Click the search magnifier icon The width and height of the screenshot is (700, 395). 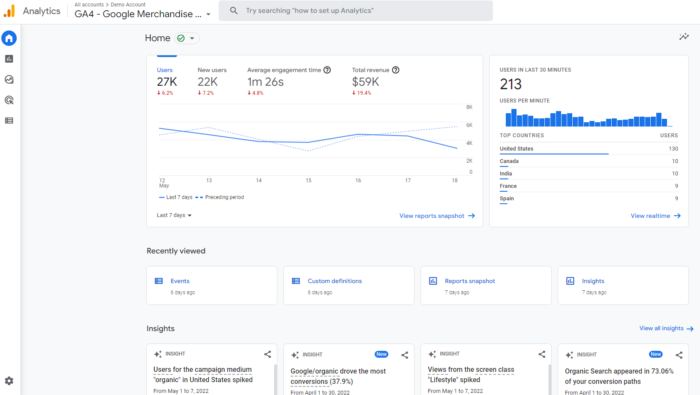(233, 10)
